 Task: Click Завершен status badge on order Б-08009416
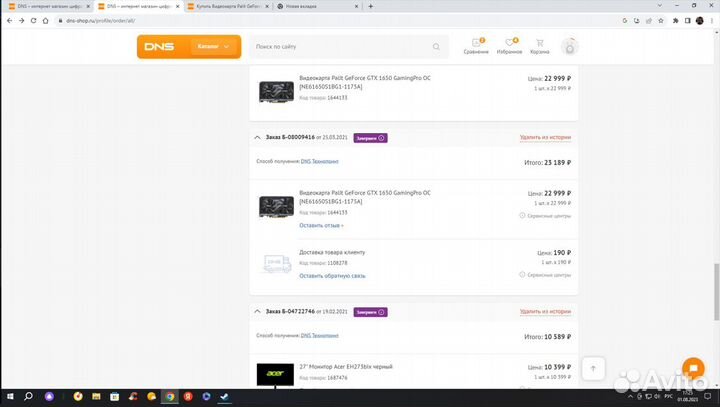[x=370, y=138]
